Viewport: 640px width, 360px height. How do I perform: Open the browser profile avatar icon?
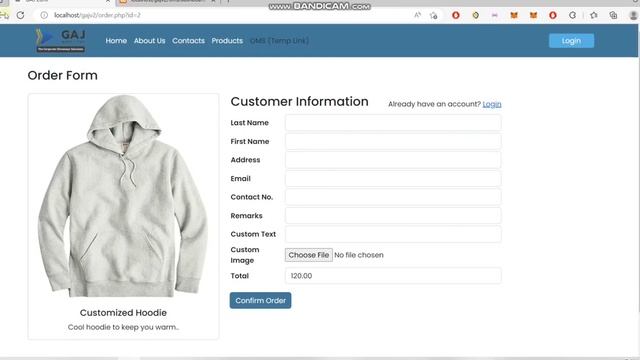click(633, 15)
